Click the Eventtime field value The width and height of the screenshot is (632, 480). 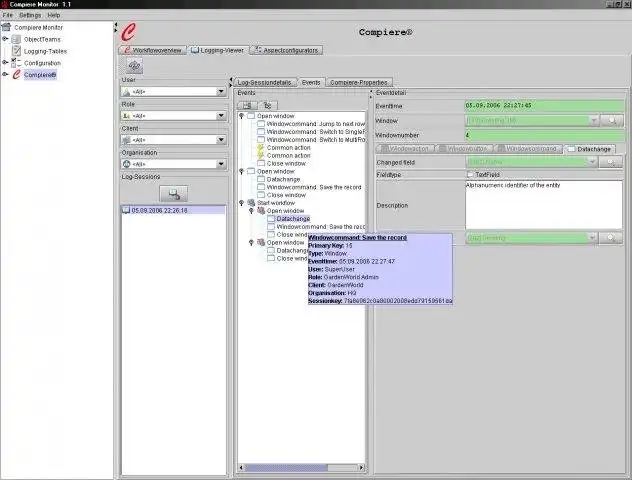(544, 106)
